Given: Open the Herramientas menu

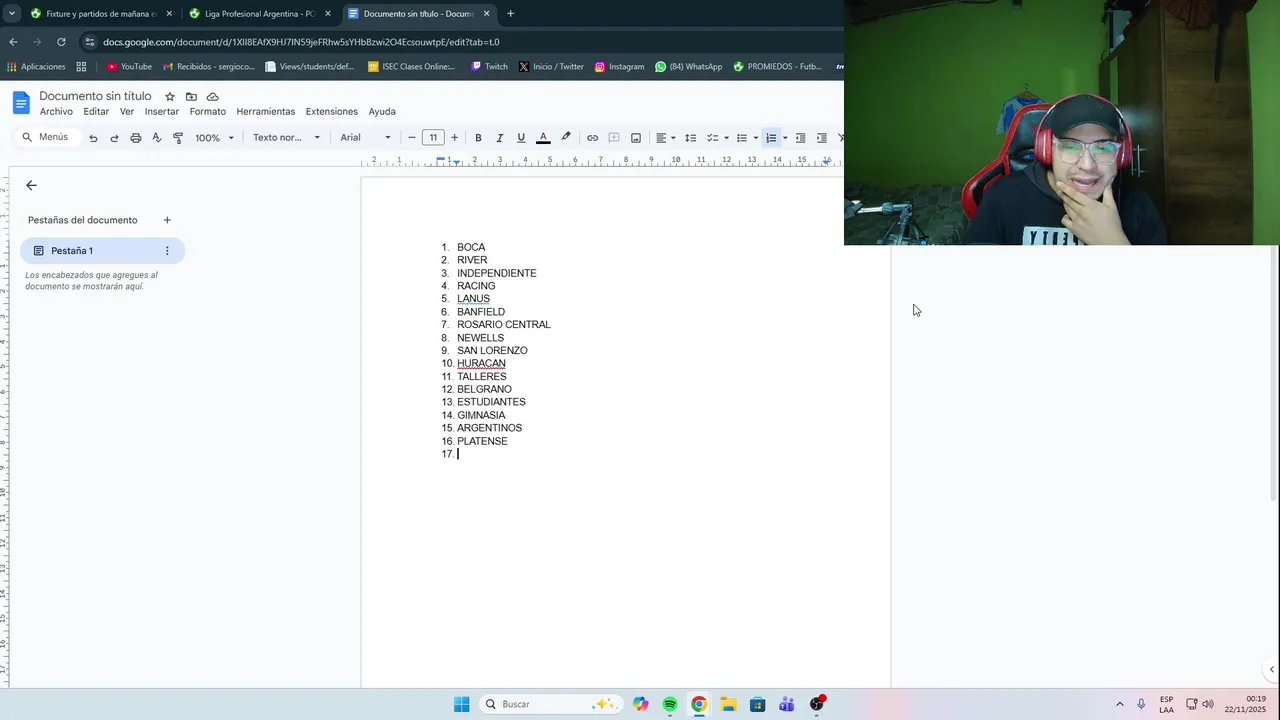Looking at the screenshot, I should pyautogui.click(x=266, y=112).
